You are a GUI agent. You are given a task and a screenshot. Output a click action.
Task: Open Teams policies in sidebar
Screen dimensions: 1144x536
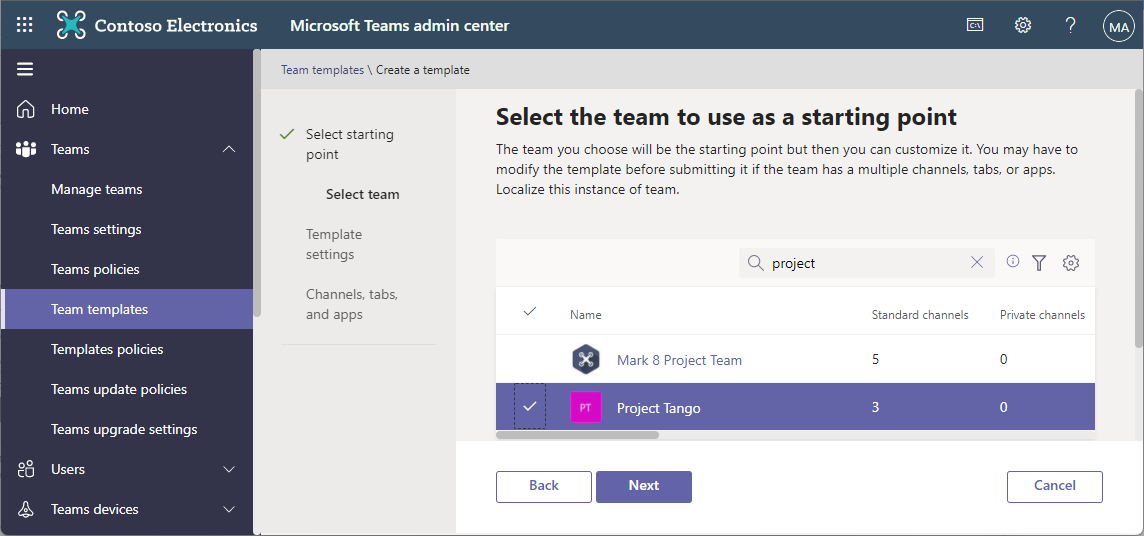tap(95, 269)
